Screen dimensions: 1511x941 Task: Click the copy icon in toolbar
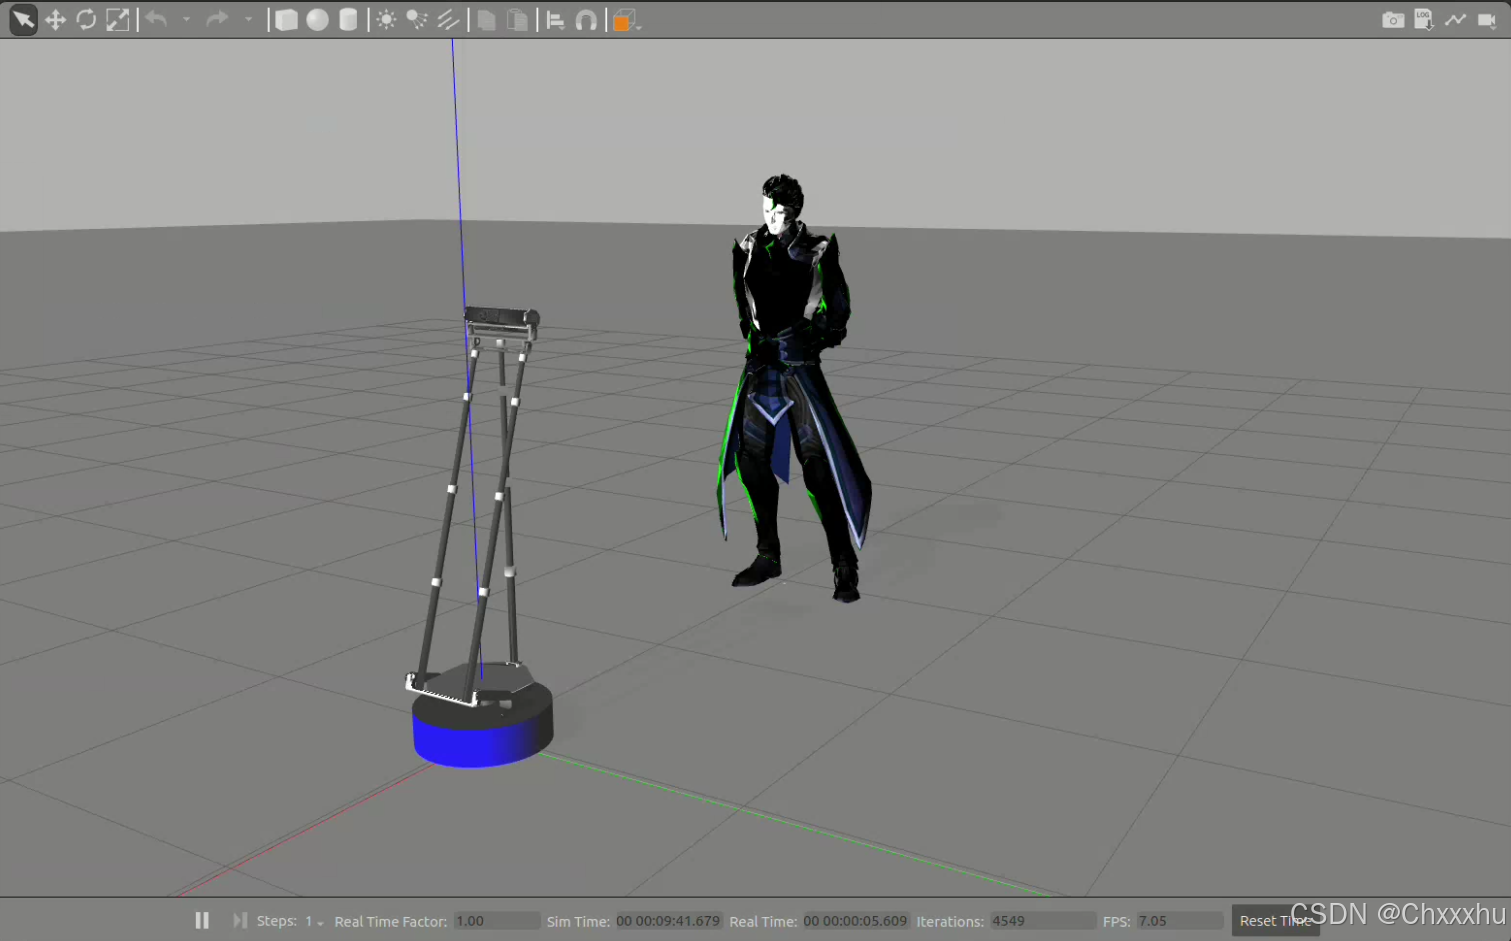point(486,20)
